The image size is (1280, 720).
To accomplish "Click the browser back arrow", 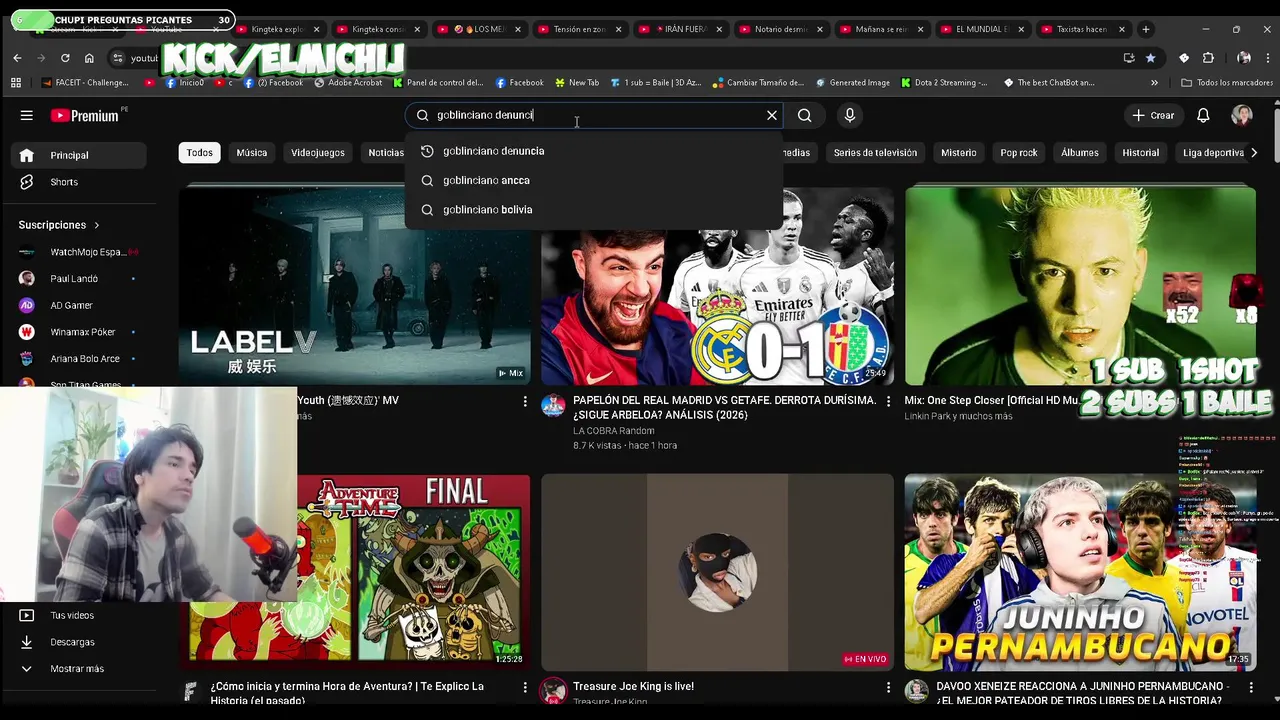I will pyautogui.click(x=17, y=58).
